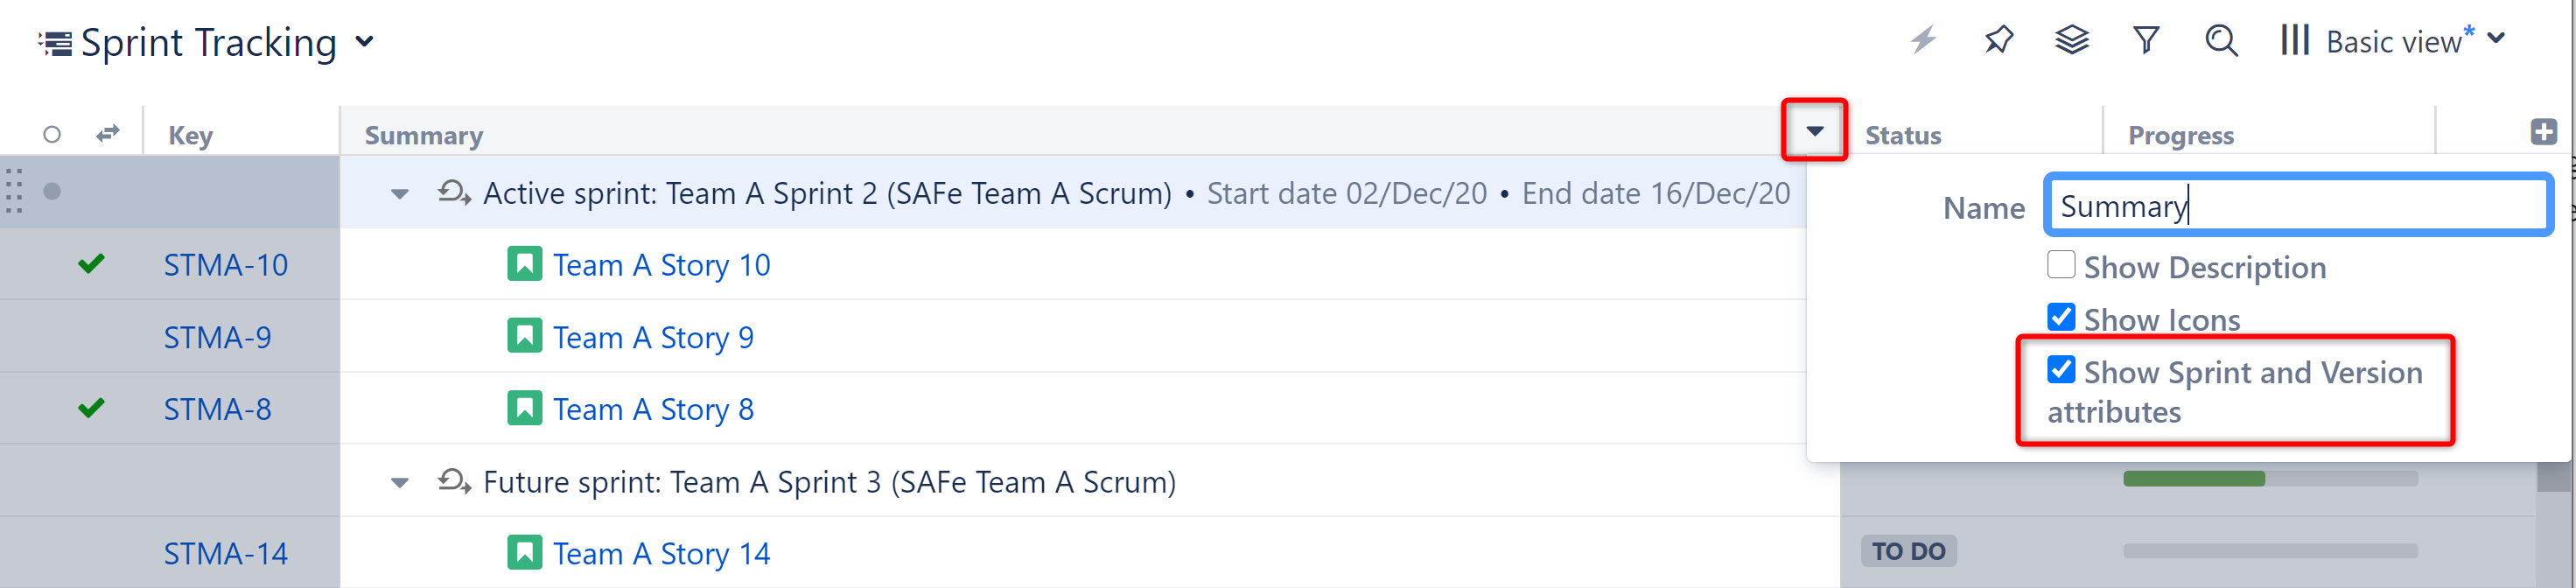The height and width of the screenshot is (588, 2576).
Task: Uncheck the Show Icons checkbox
Action: pyautogui.click(x=2061, y=317)
